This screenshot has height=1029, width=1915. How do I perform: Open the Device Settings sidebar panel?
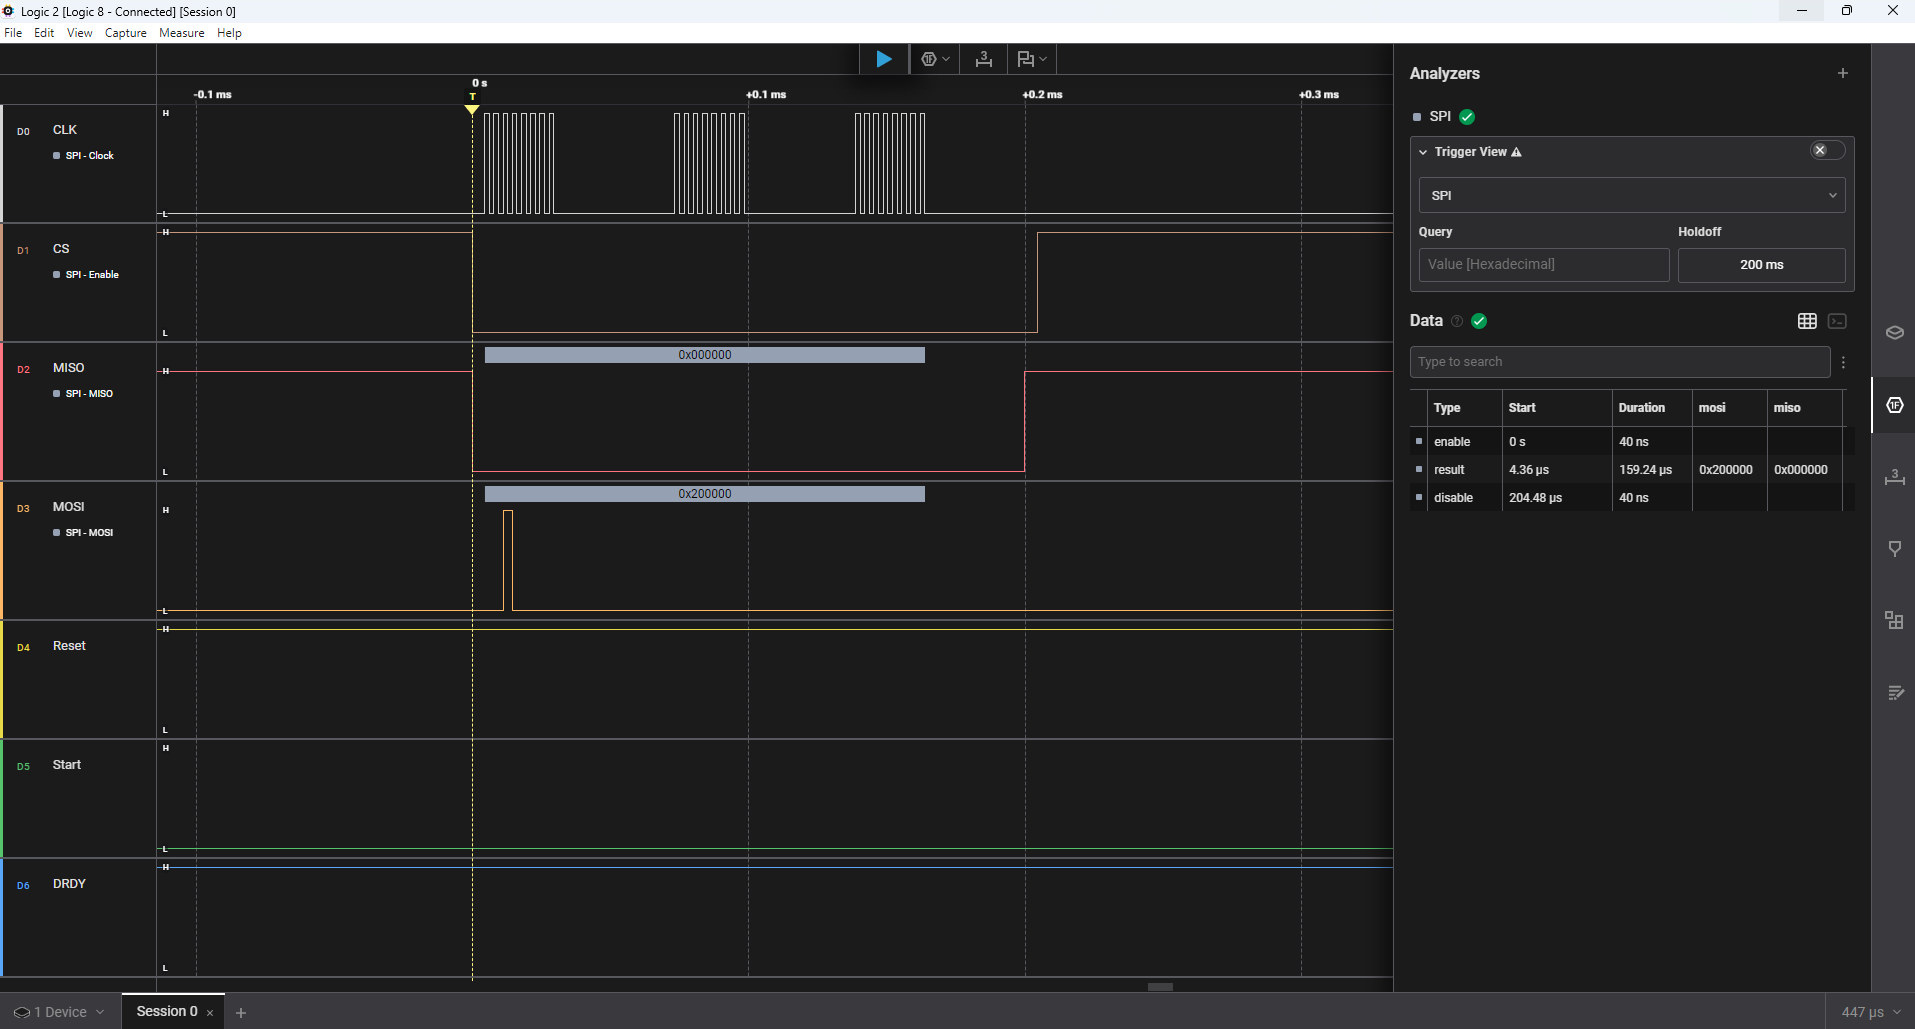coord(1894,332)
